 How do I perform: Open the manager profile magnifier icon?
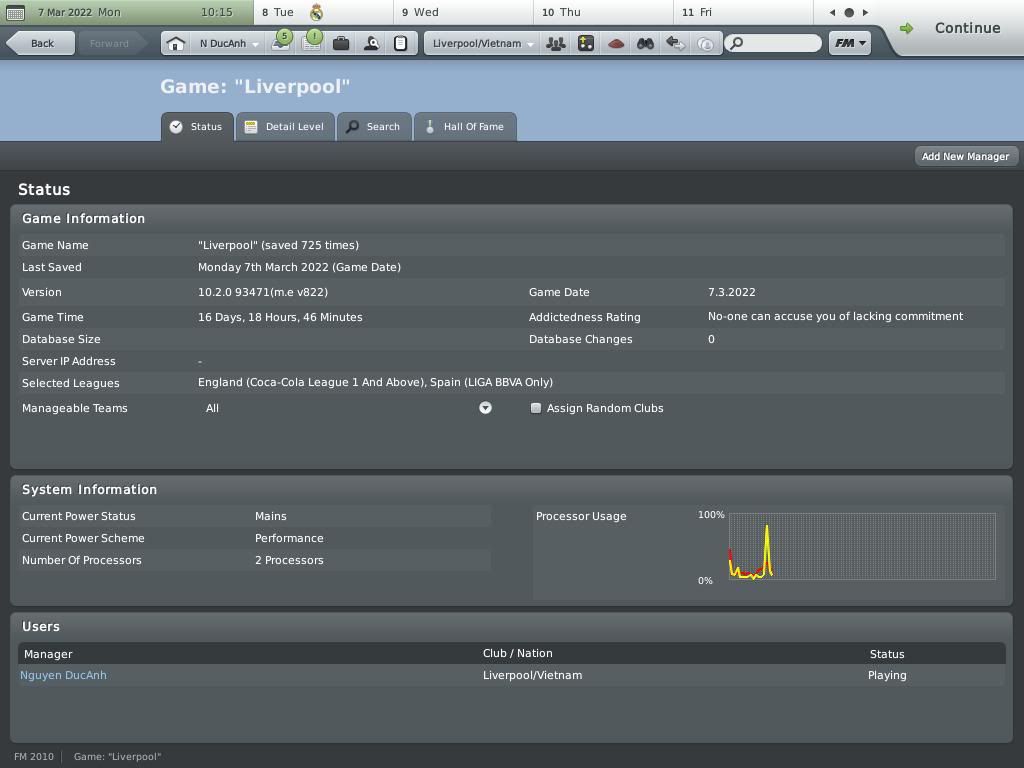pos(371,44)
